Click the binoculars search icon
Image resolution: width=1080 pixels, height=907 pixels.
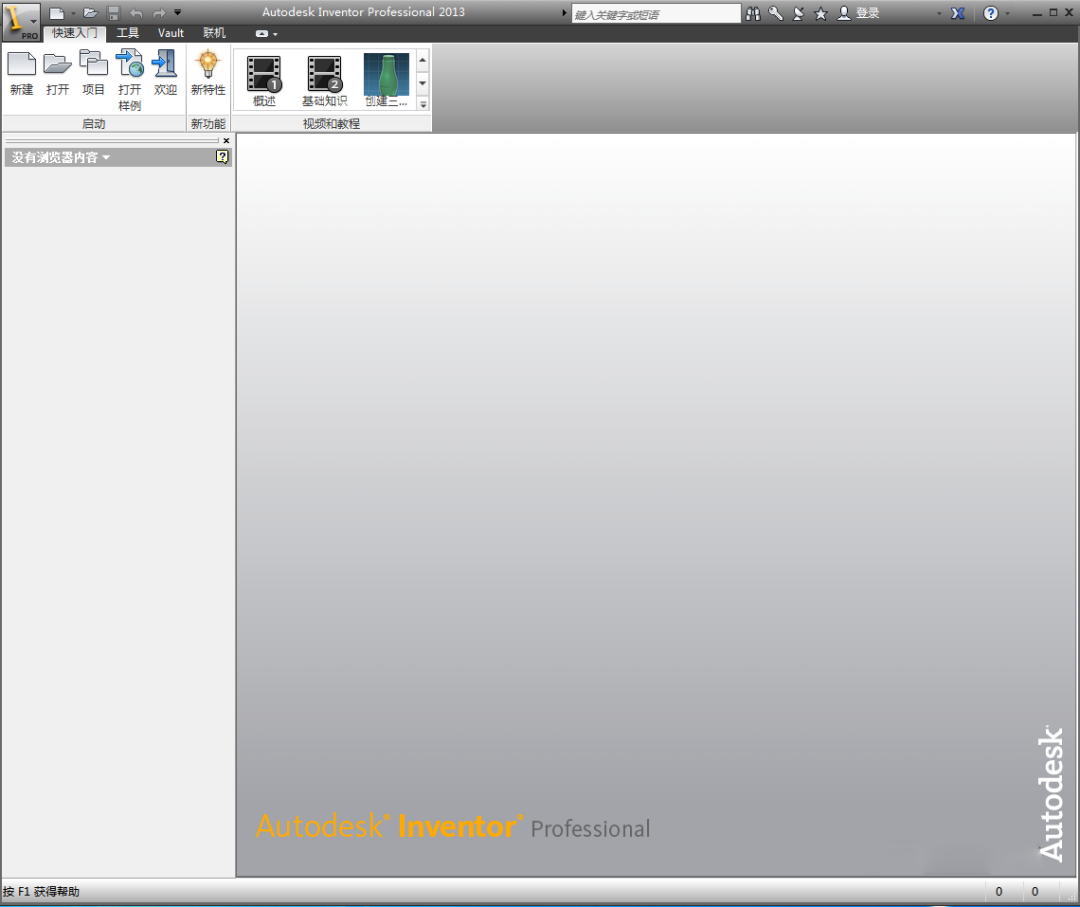(x=754, y=13)
